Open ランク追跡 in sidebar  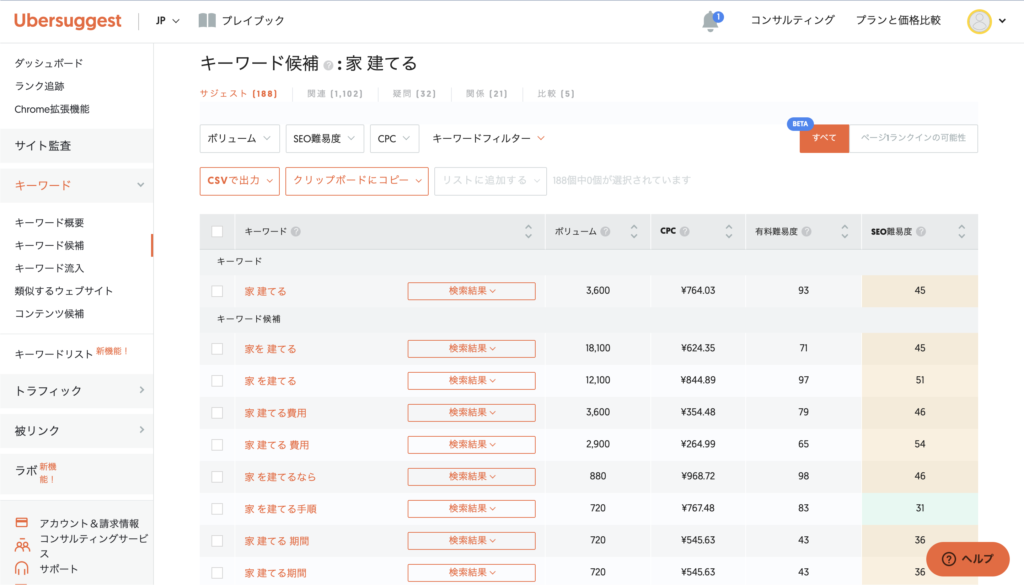tap(39, 86)
